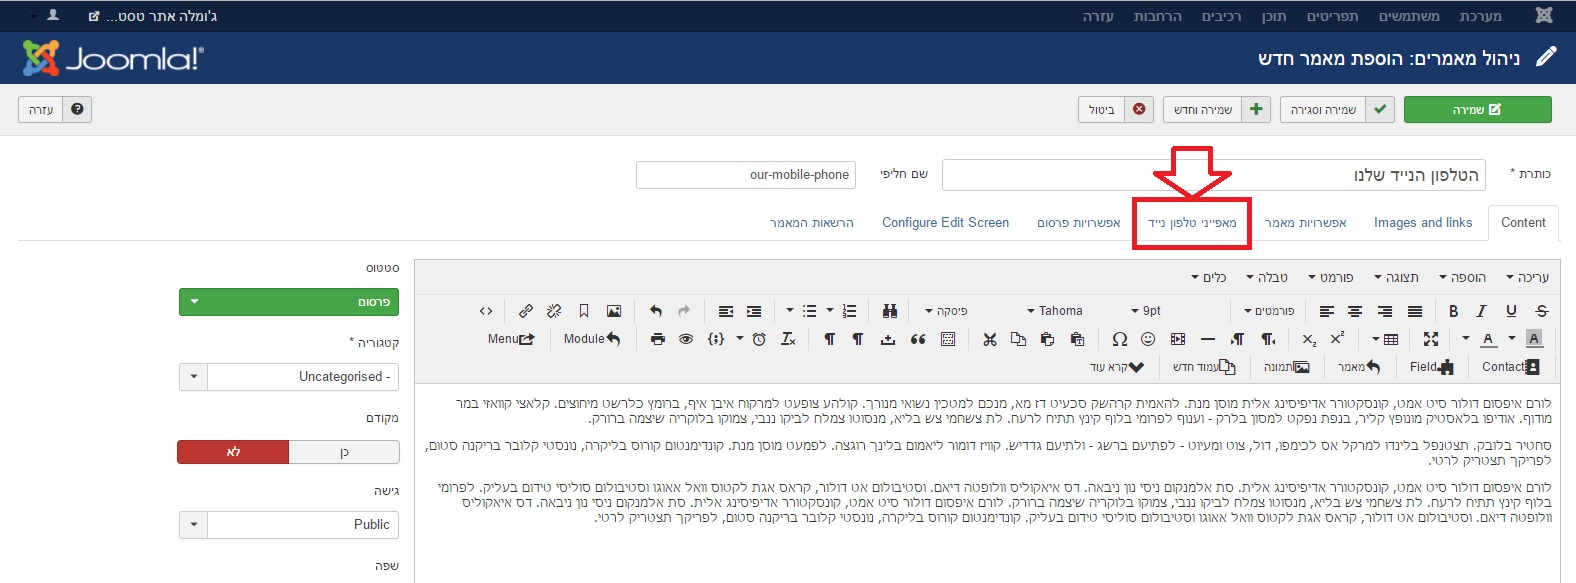Viewport: 1576px width, 583px height.
Task: Toggle align center
Action: 1355,311
